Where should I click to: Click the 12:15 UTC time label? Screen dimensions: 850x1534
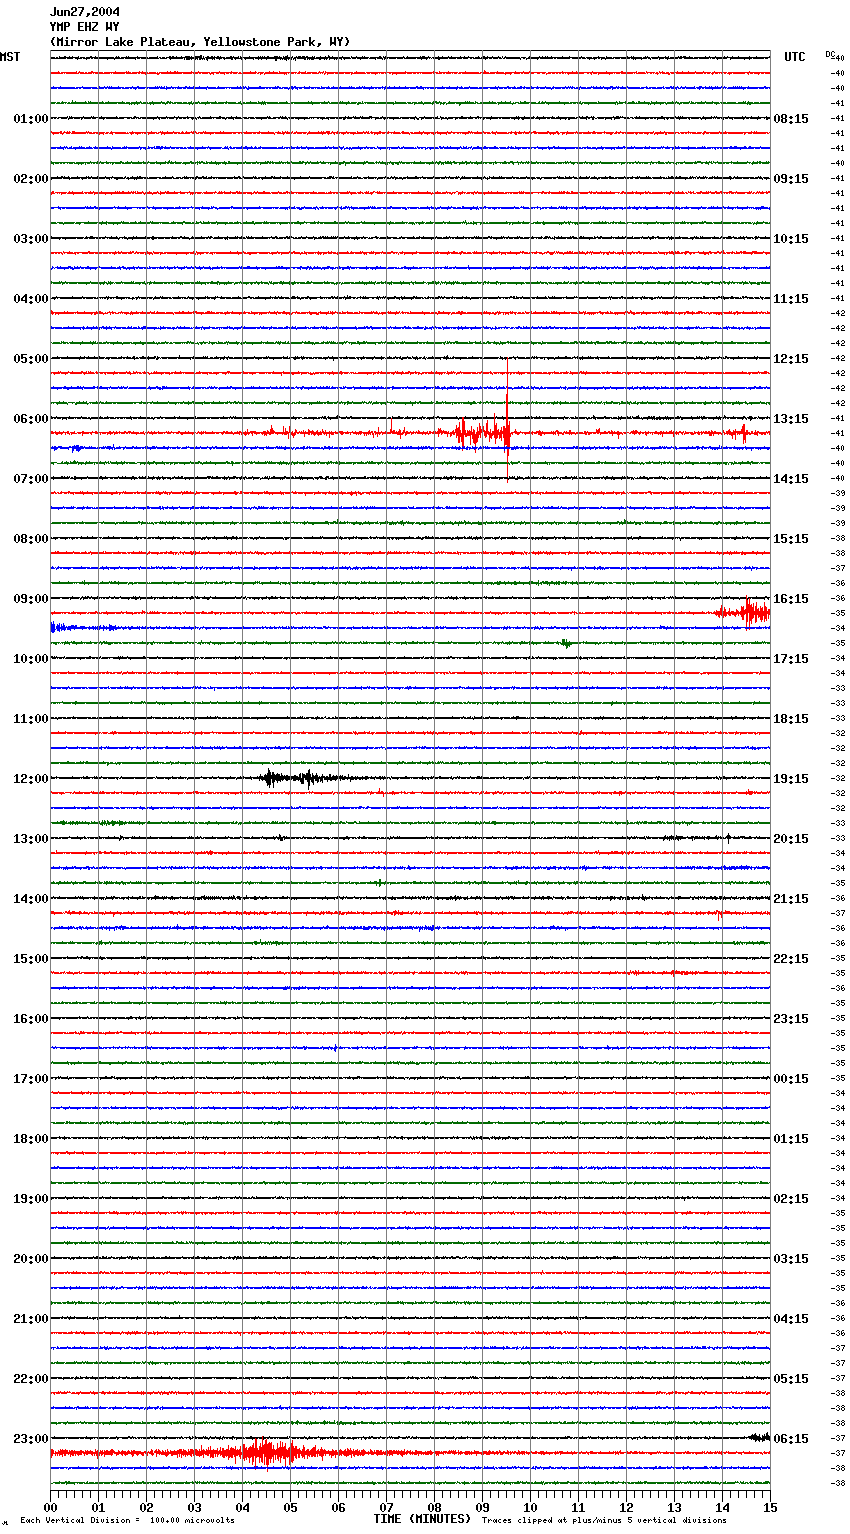(x=791, y=359)
